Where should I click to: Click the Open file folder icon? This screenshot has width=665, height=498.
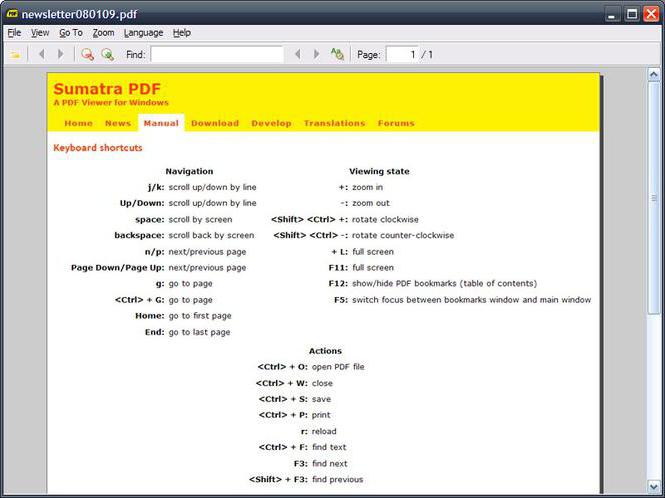pos(15,54)
